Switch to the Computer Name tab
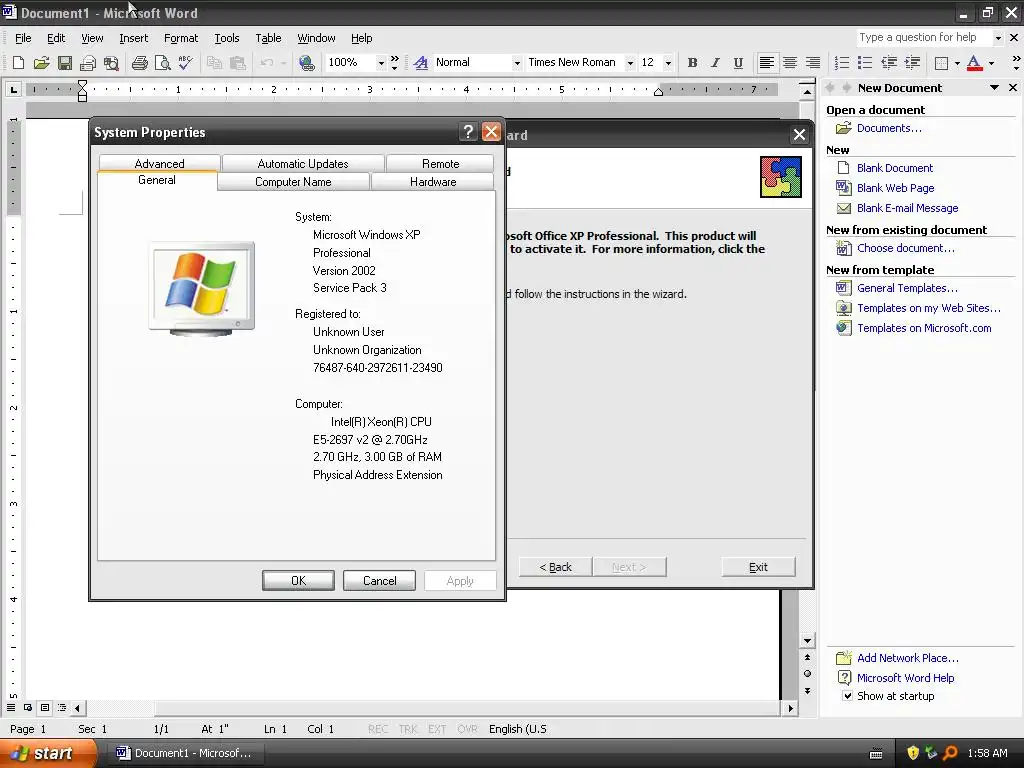Image resolution: width=1024 pixels, height=768 pixels. [x=293, y=182]
